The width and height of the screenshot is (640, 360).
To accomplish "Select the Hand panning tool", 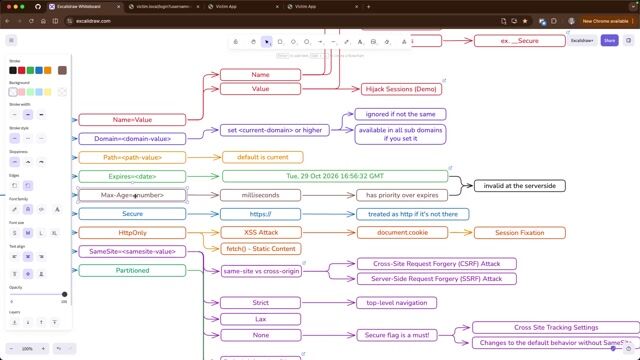I will pyautogui.click(x=253, y=42).
